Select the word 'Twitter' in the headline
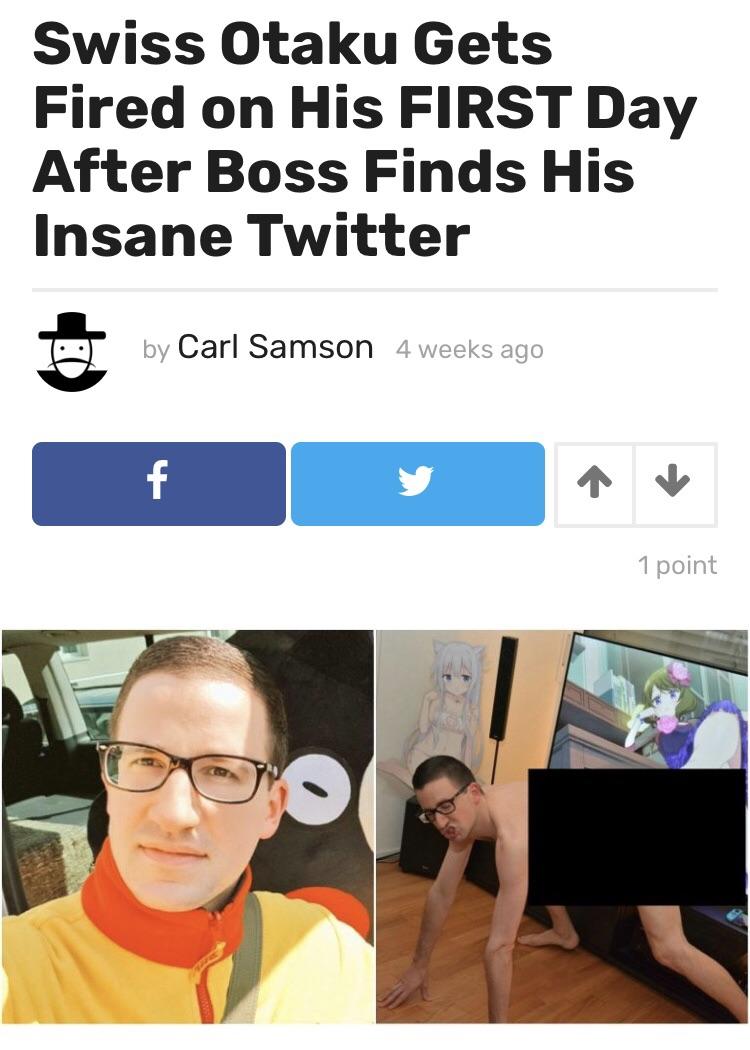750x1050 pixels. [359, 236]
